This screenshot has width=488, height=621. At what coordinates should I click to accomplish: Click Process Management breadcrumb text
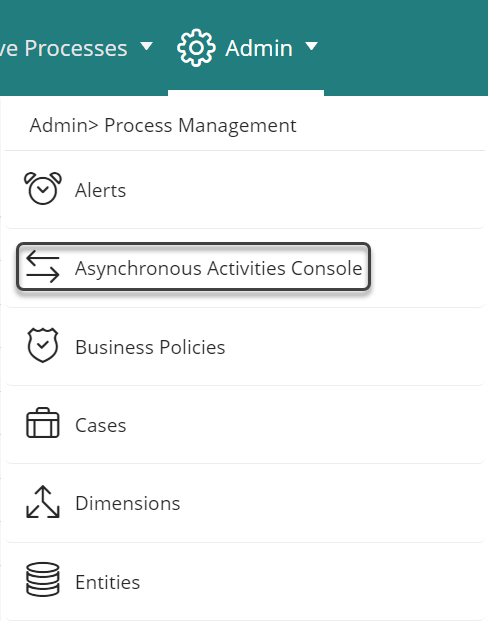(200, 126)
